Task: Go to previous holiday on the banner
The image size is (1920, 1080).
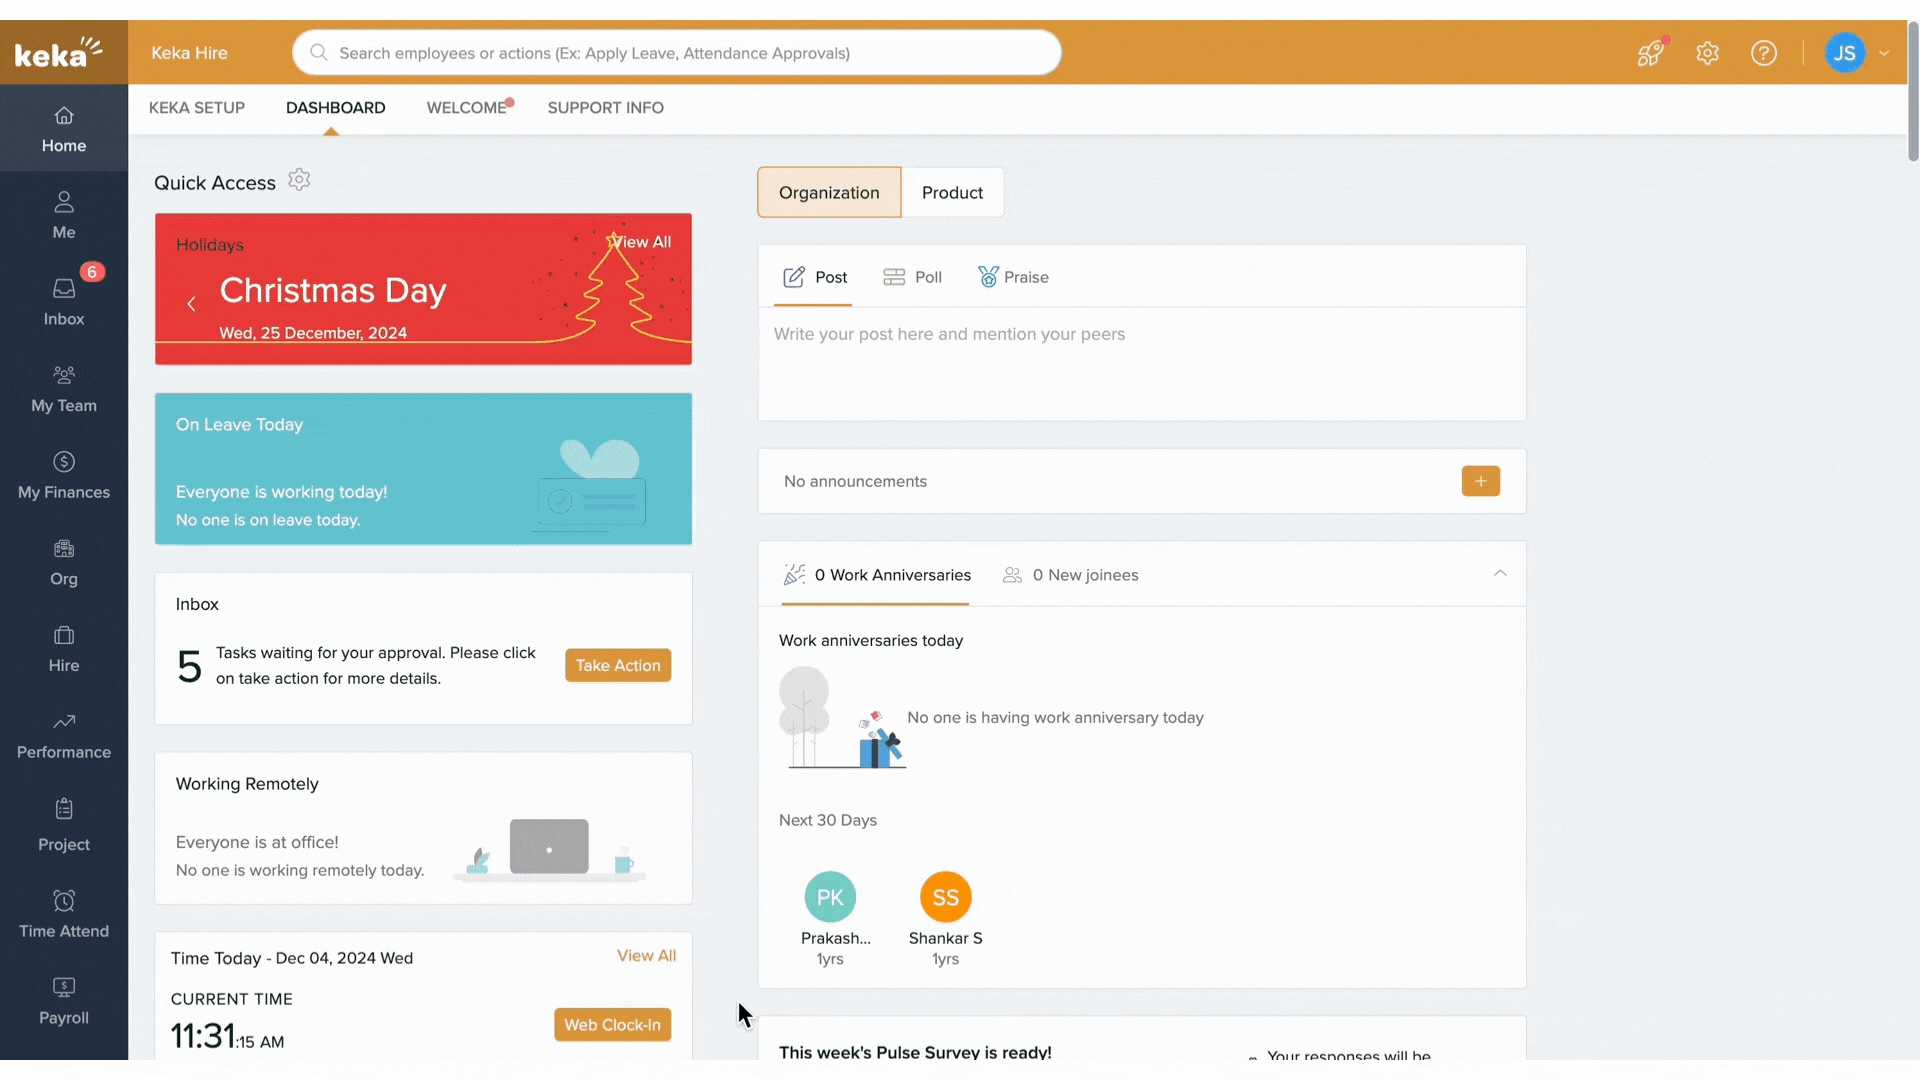Action: click(x=191, y=303)
